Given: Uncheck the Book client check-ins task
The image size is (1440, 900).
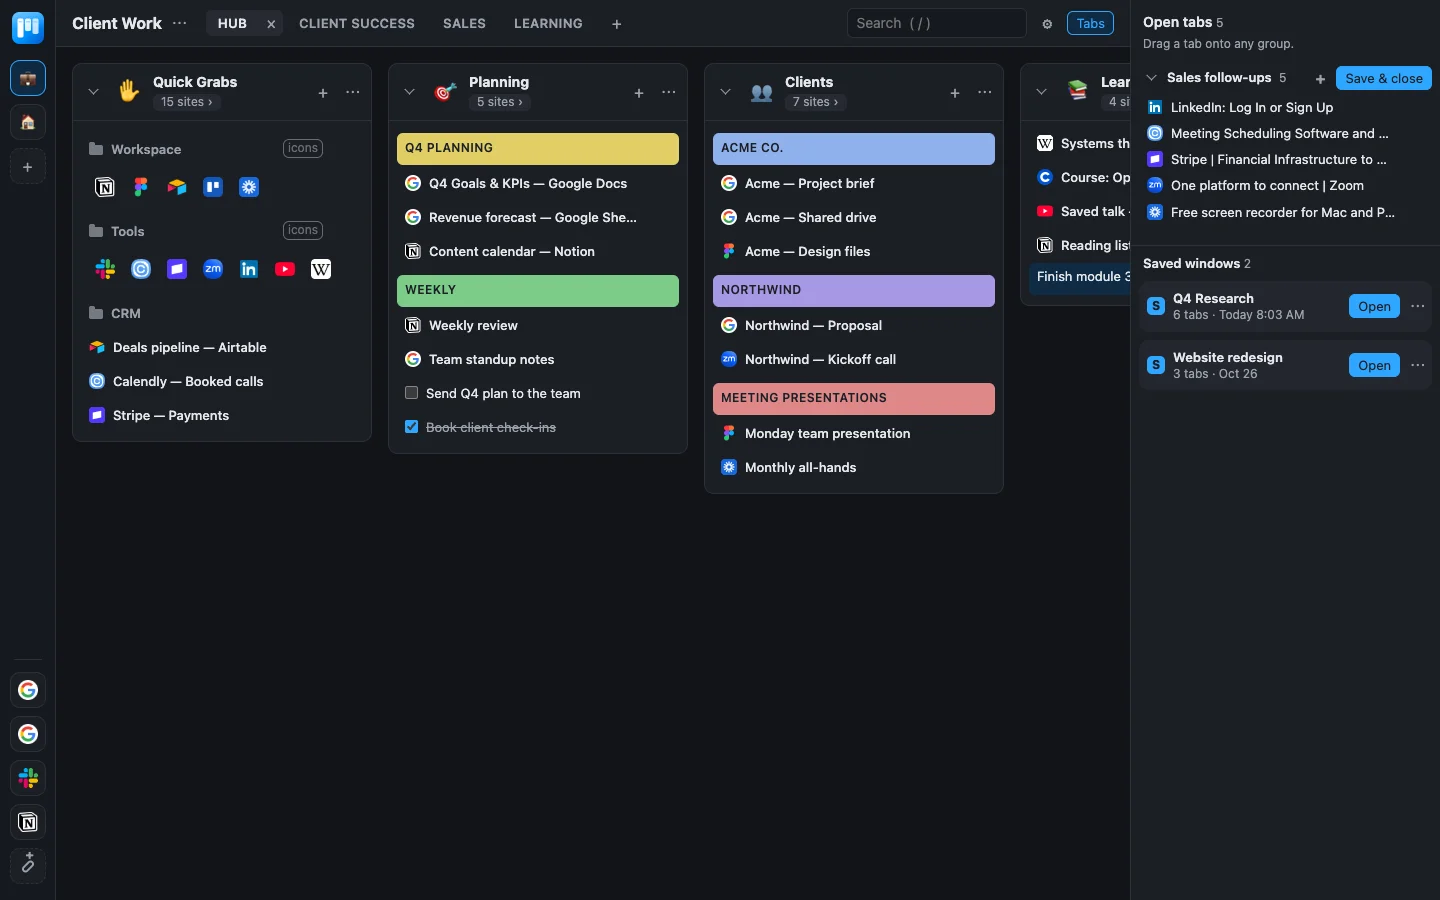Looking at the screenshot, I should 411,427.
